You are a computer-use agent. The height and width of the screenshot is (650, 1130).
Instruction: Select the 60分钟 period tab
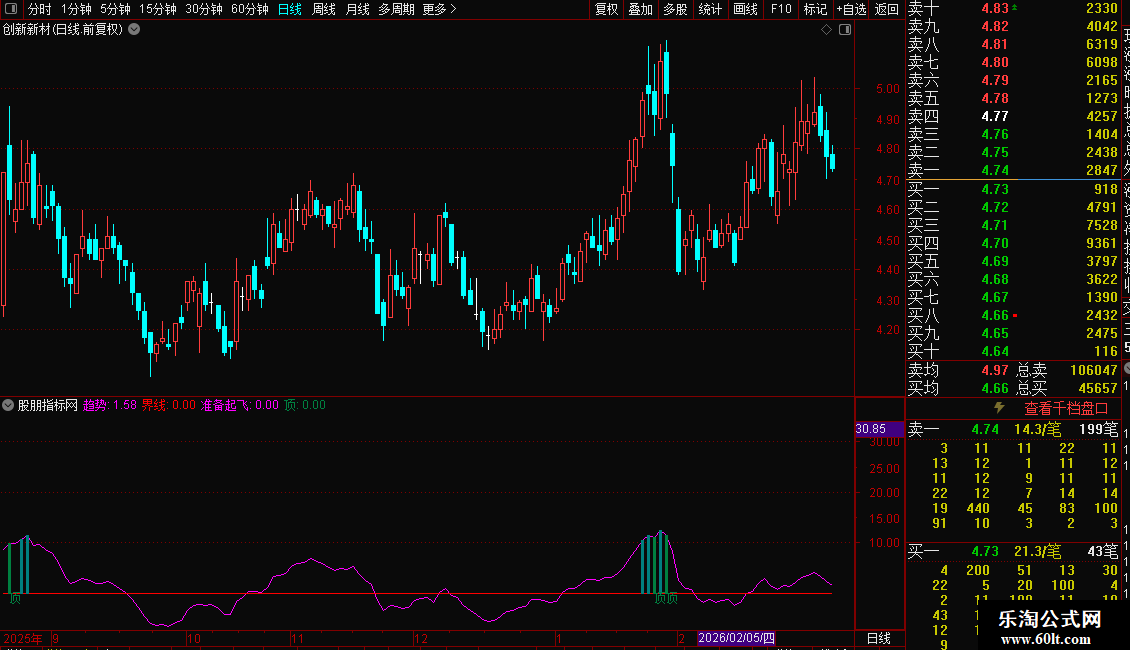(249, 9)
